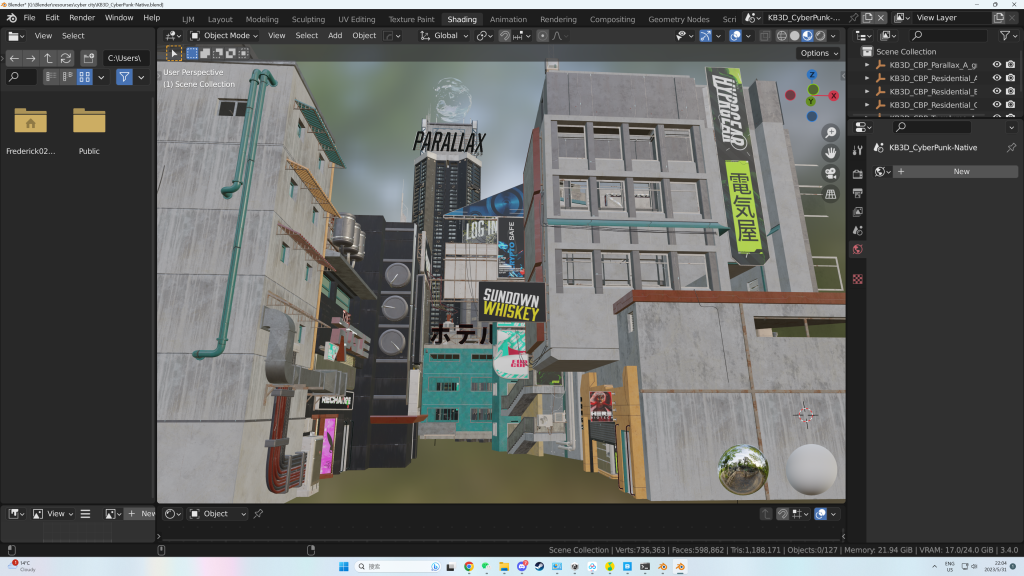Switch file browser to vertical list display
The width and height of the screenshot is (1024, 576).
point(51,77)
